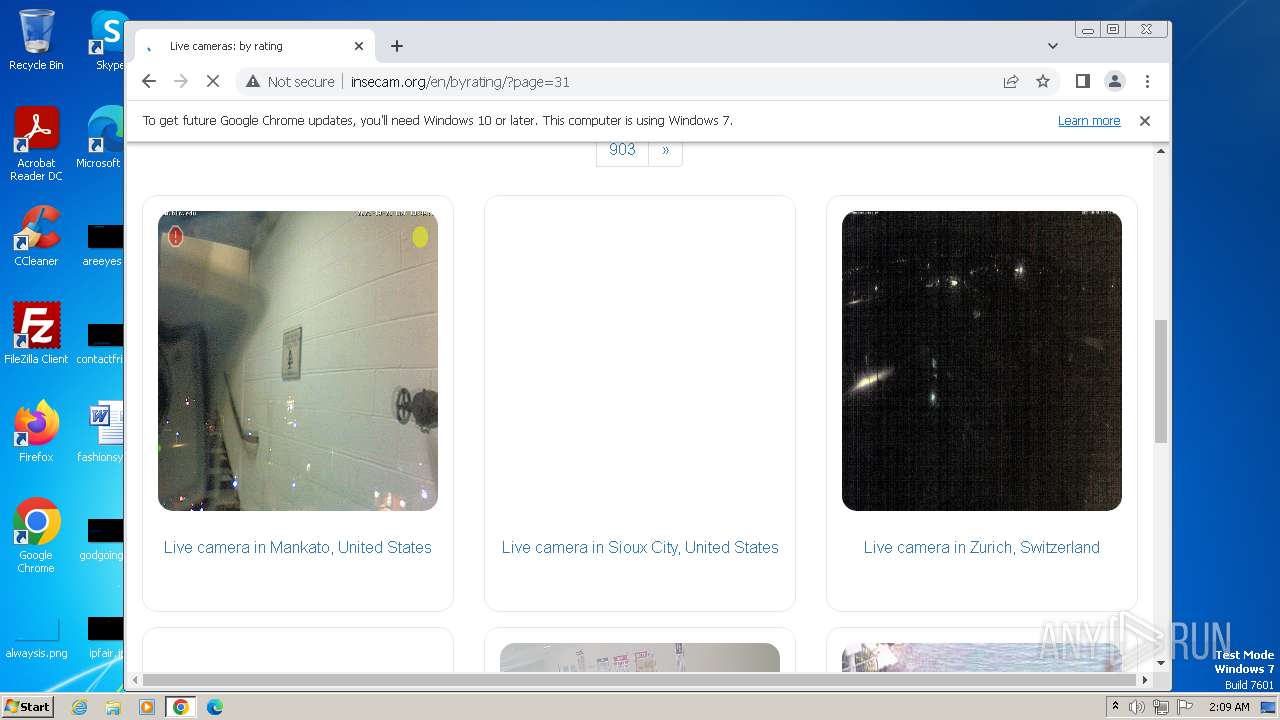Launch FileZilla Client shortcut
Screen dimensions: 1280x720
(36, 333)
